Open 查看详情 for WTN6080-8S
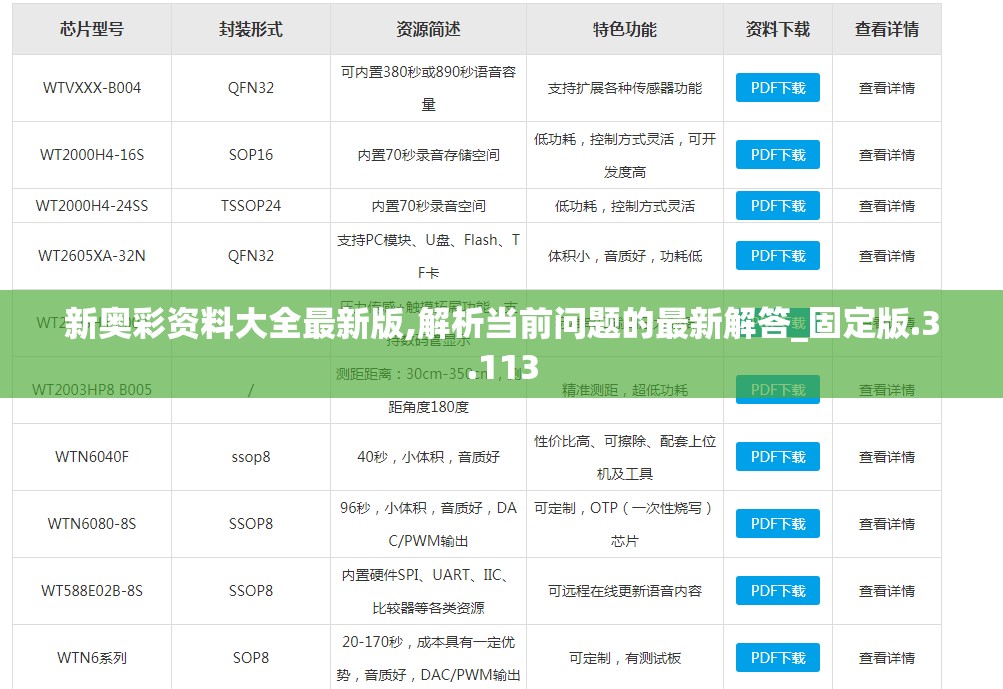1003x689 pixels. [887, 524]
